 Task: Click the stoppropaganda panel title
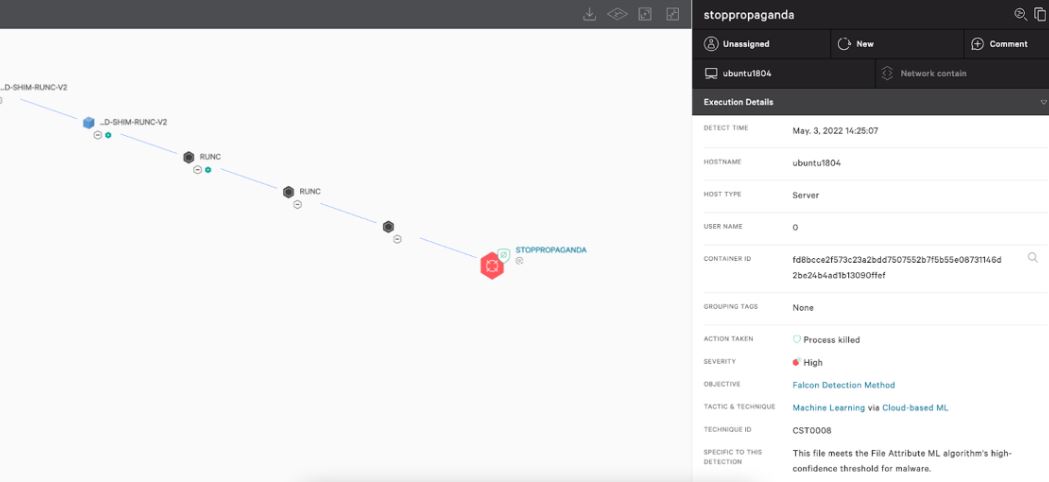point(749,15)
